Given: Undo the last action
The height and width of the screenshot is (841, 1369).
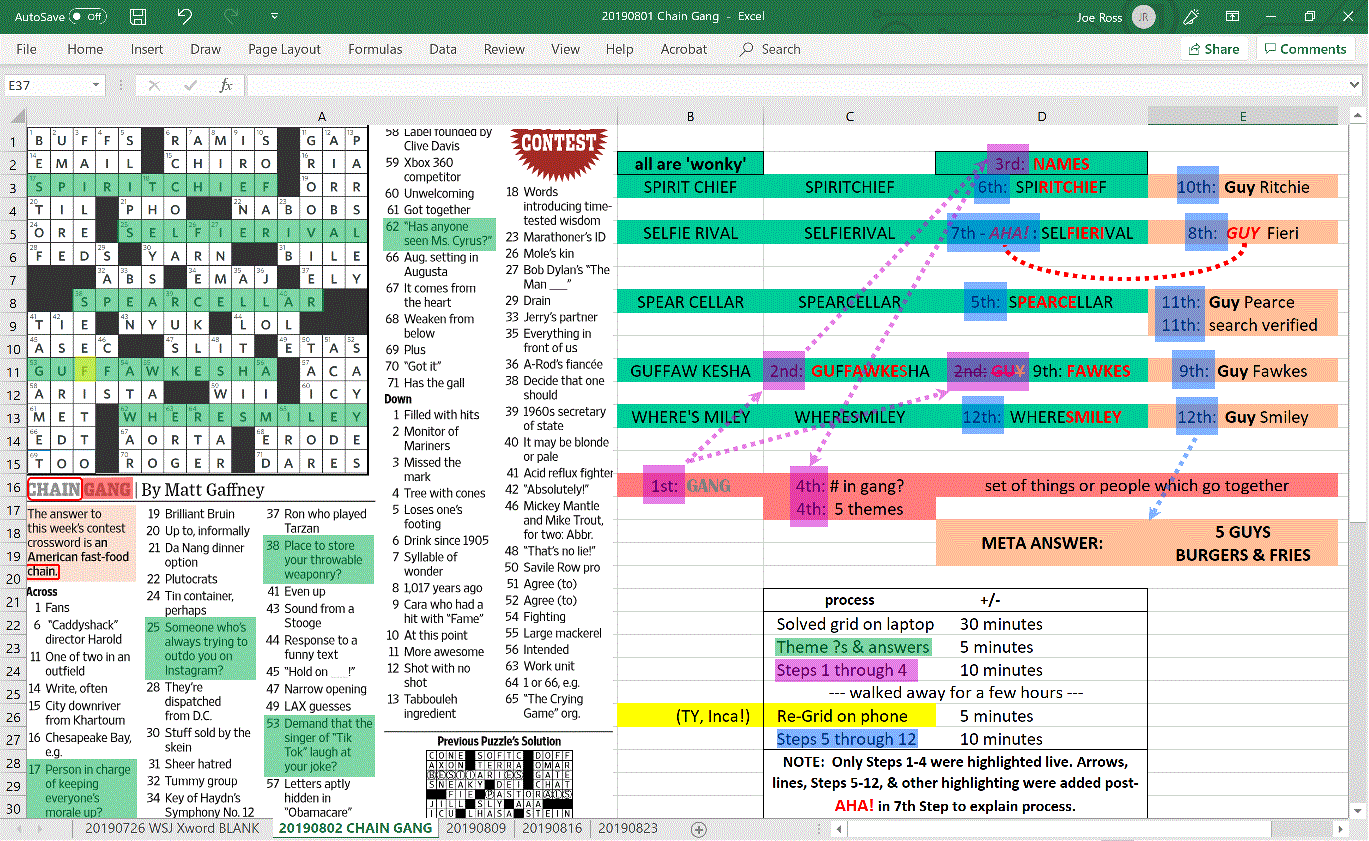Looking at the screenshot, I should [x=184, y=17].
